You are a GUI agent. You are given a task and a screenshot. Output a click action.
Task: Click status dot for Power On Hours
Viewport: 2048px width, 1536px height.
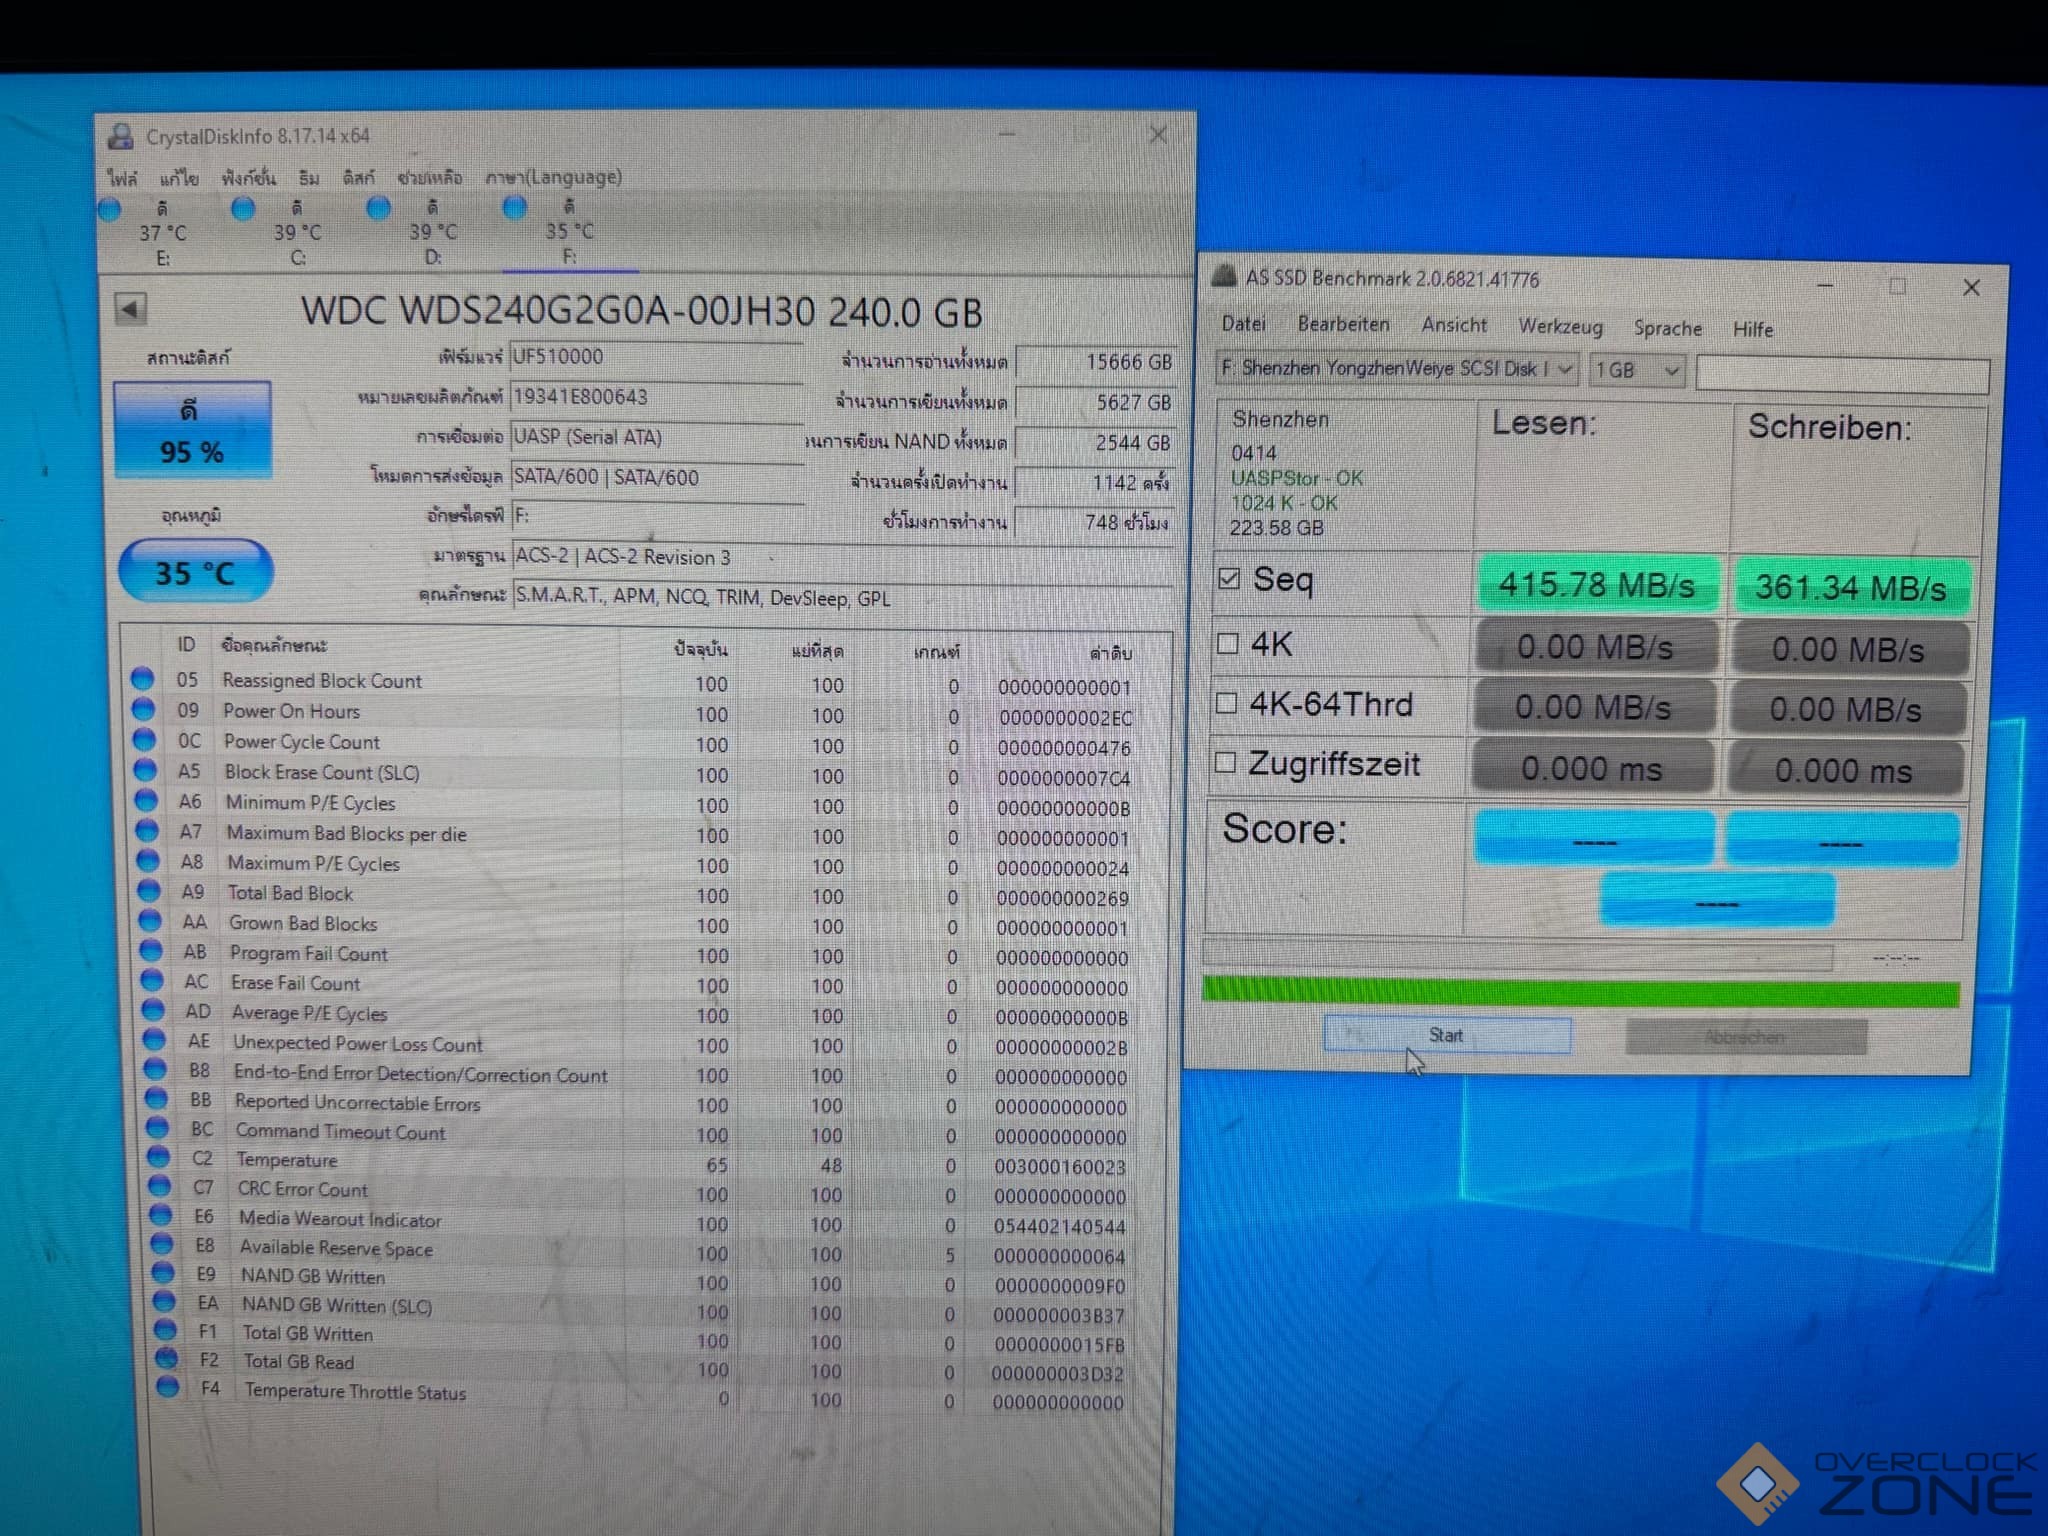143,710
